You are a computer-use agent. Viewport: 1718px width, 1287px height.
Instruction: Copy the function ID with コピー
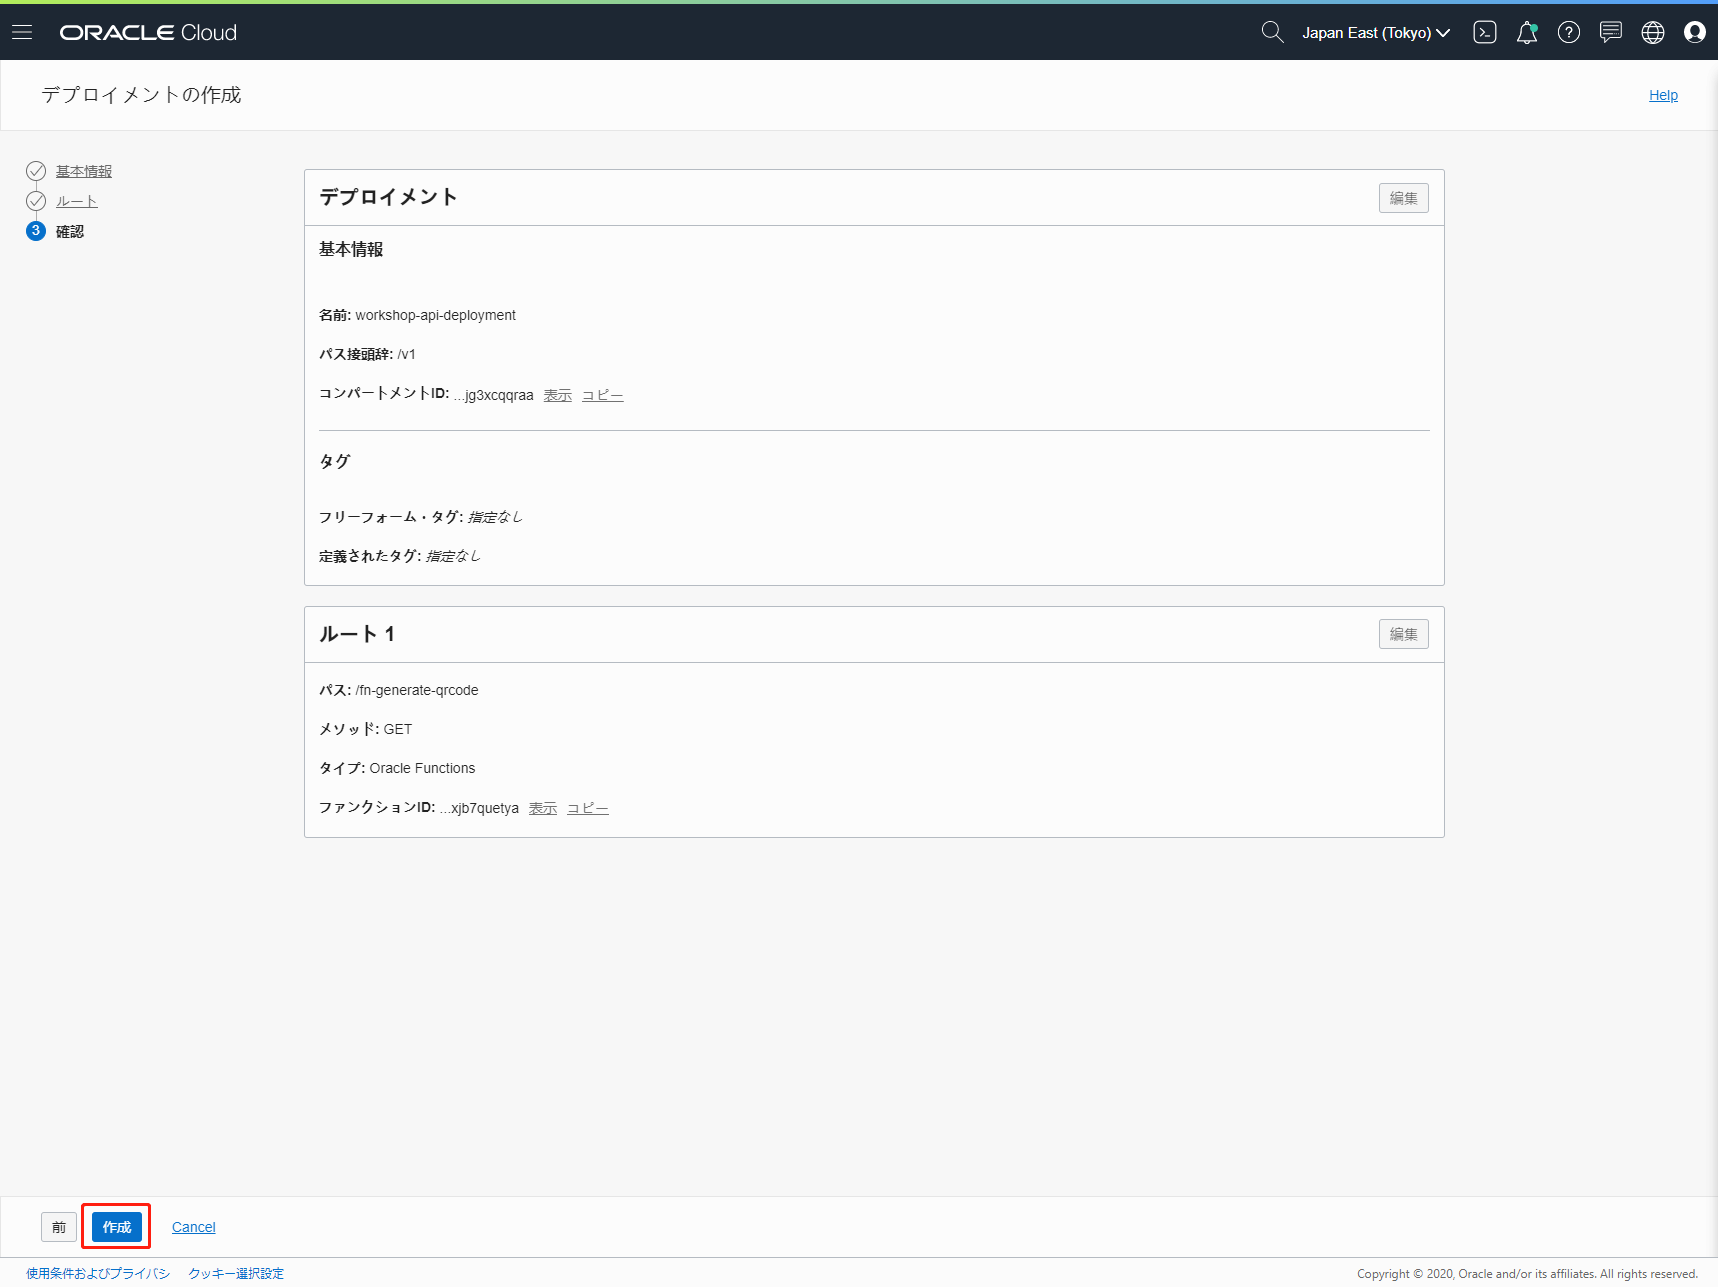click(587, 808)
